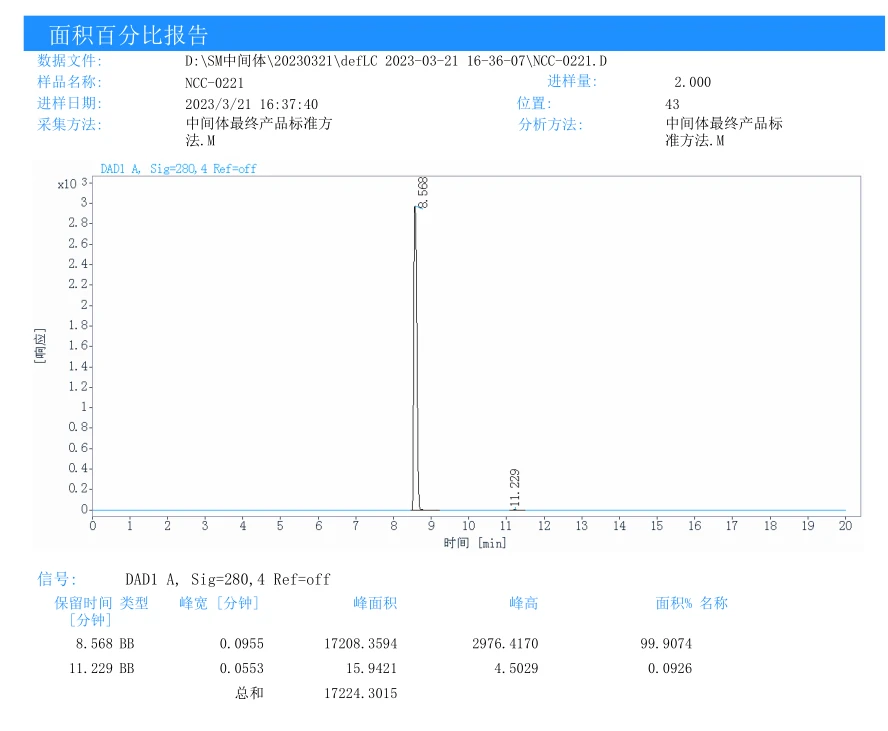Click the injection date 2023/3/21 value
Image resolution: width=888 pixels, height=731 pixels.
pos(251,105)
